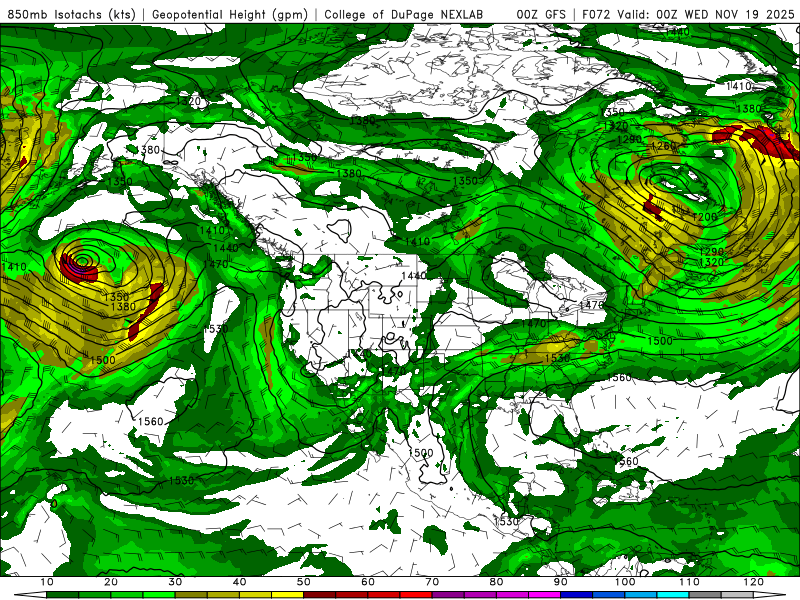Viewport: 800px width, 600px height.
Task: Click the "850mb Isotachs (kts)" title text
Action: click(71, 14)
